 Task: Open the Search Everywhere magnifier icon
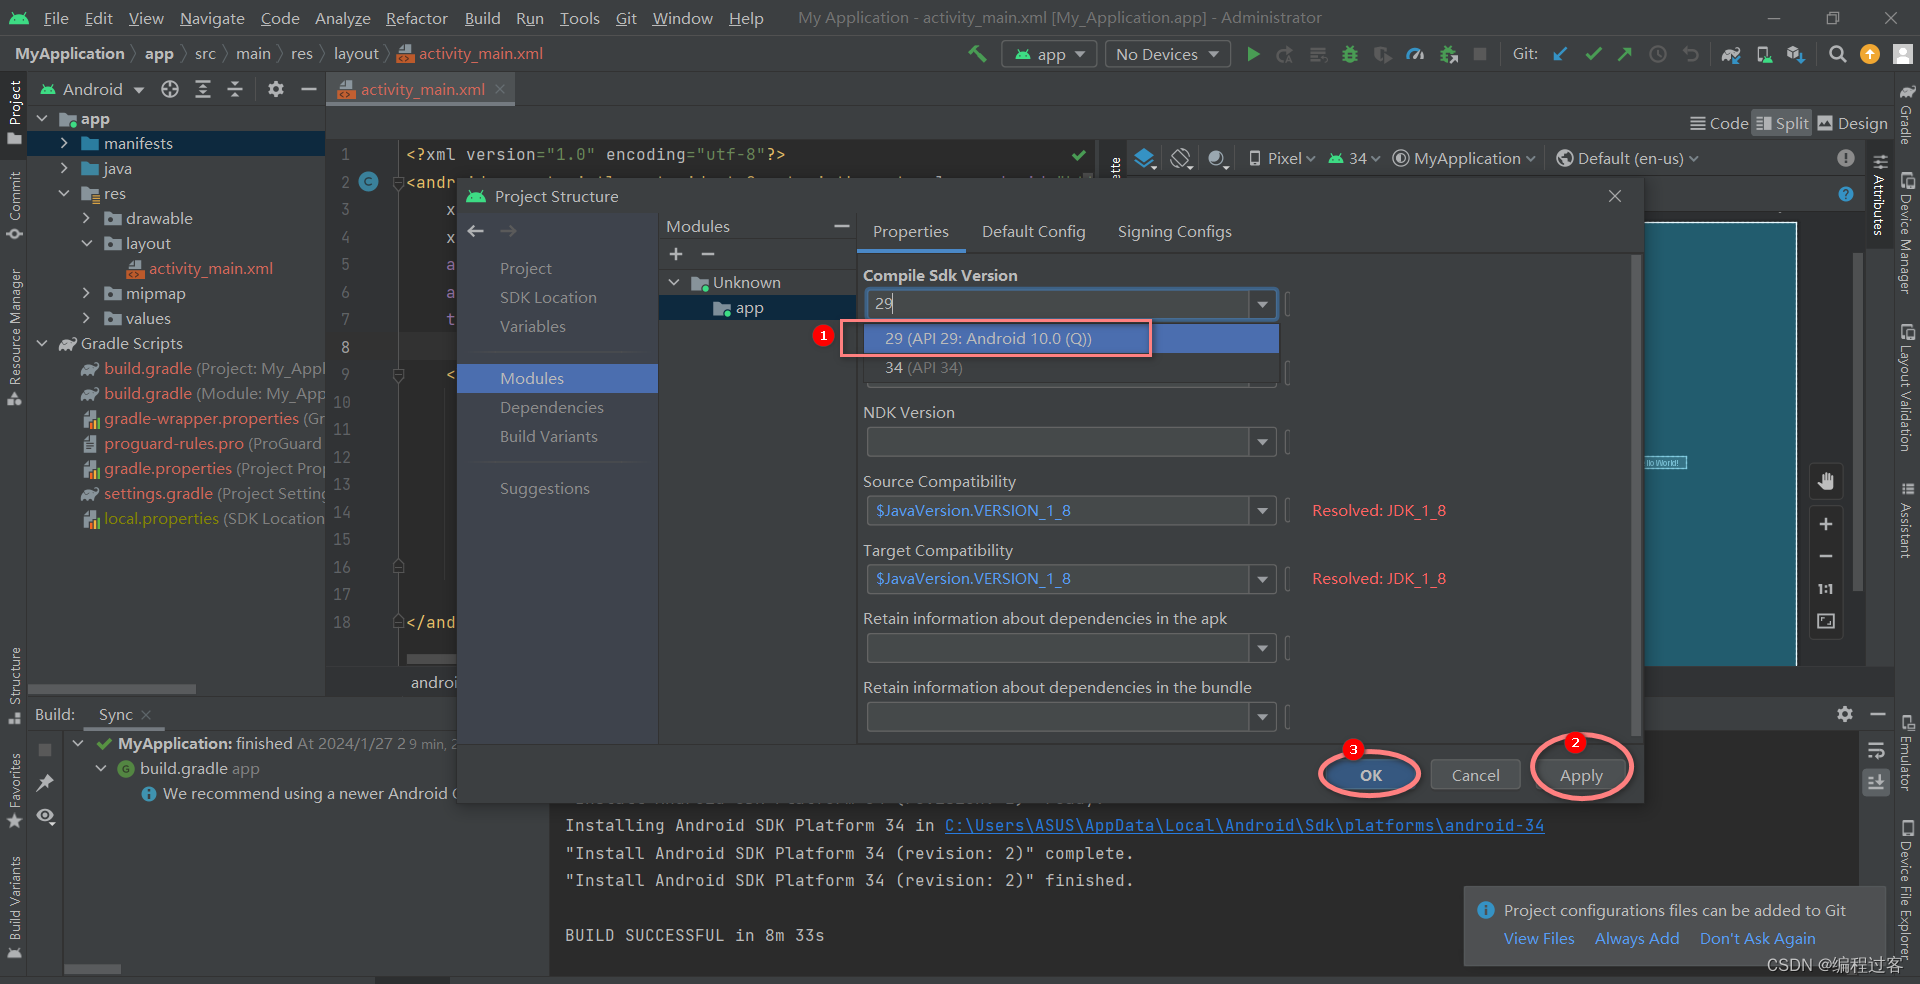[1837, 54]
